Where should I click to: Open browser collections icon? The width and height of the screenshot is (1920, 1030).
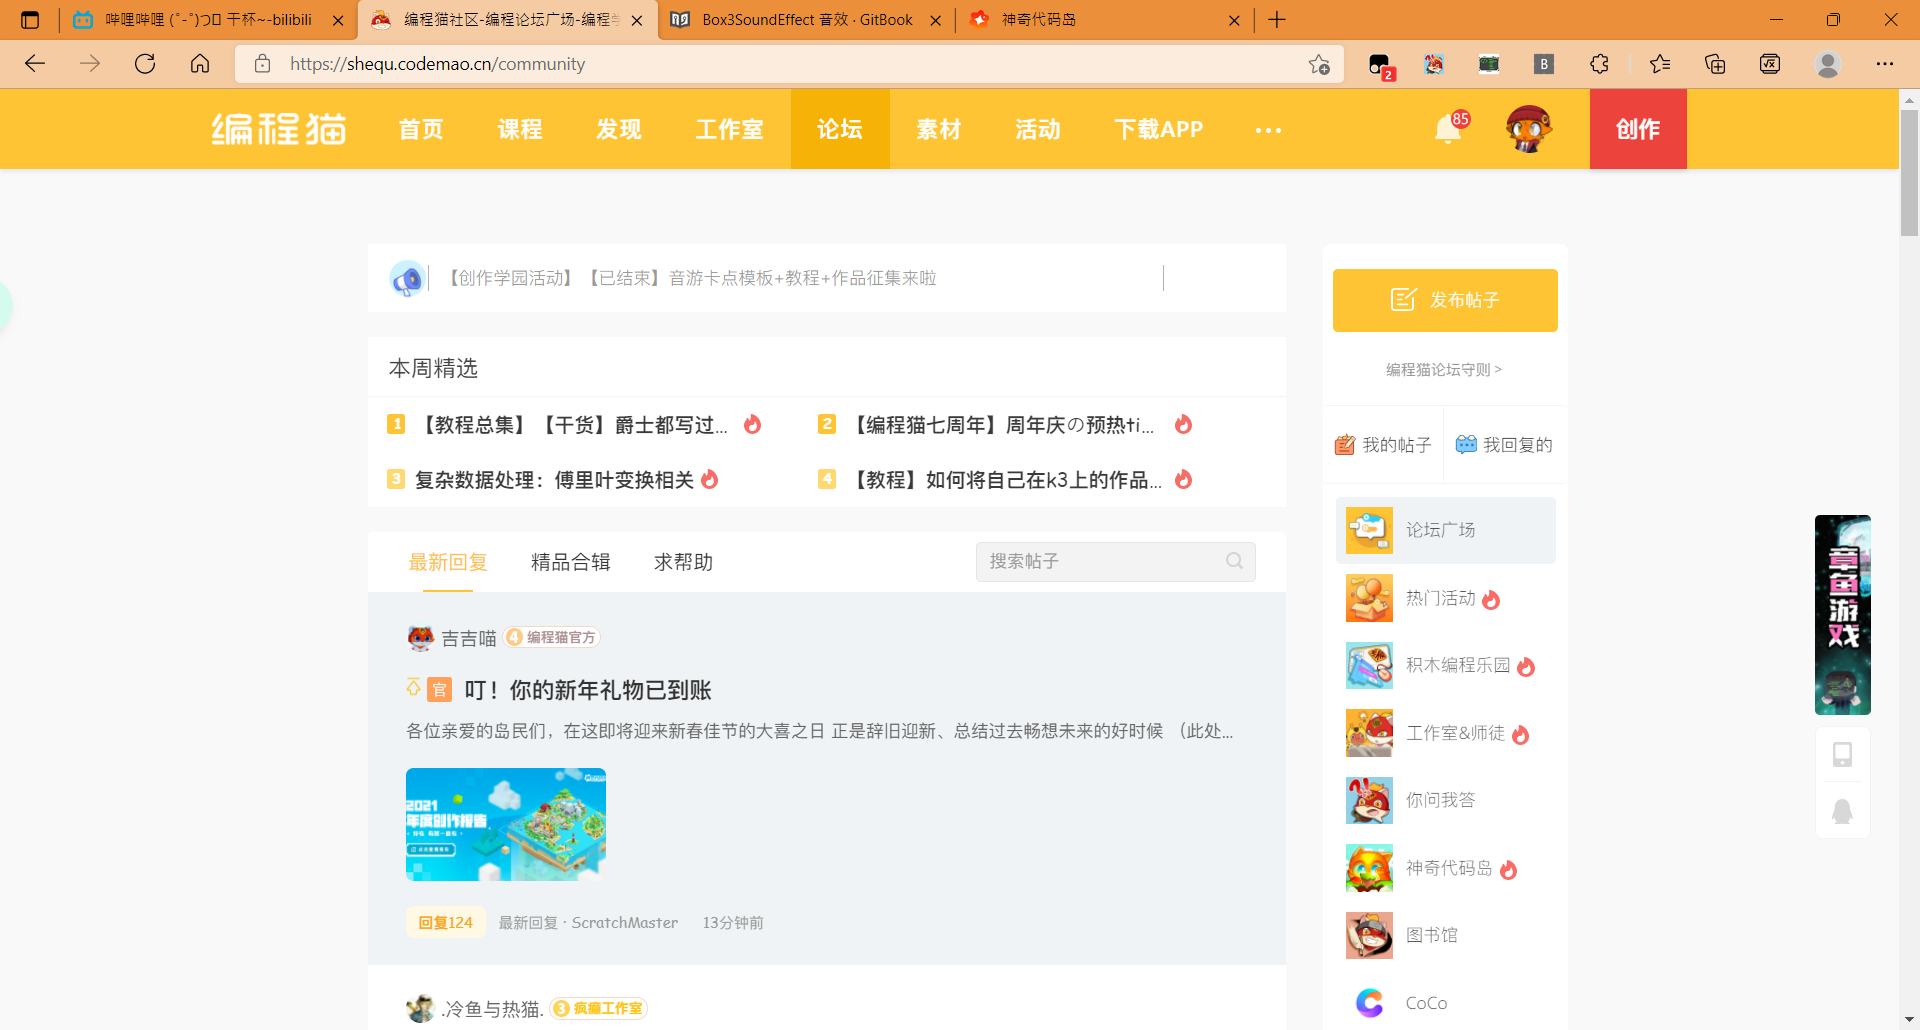click(x=1715, y=64)
